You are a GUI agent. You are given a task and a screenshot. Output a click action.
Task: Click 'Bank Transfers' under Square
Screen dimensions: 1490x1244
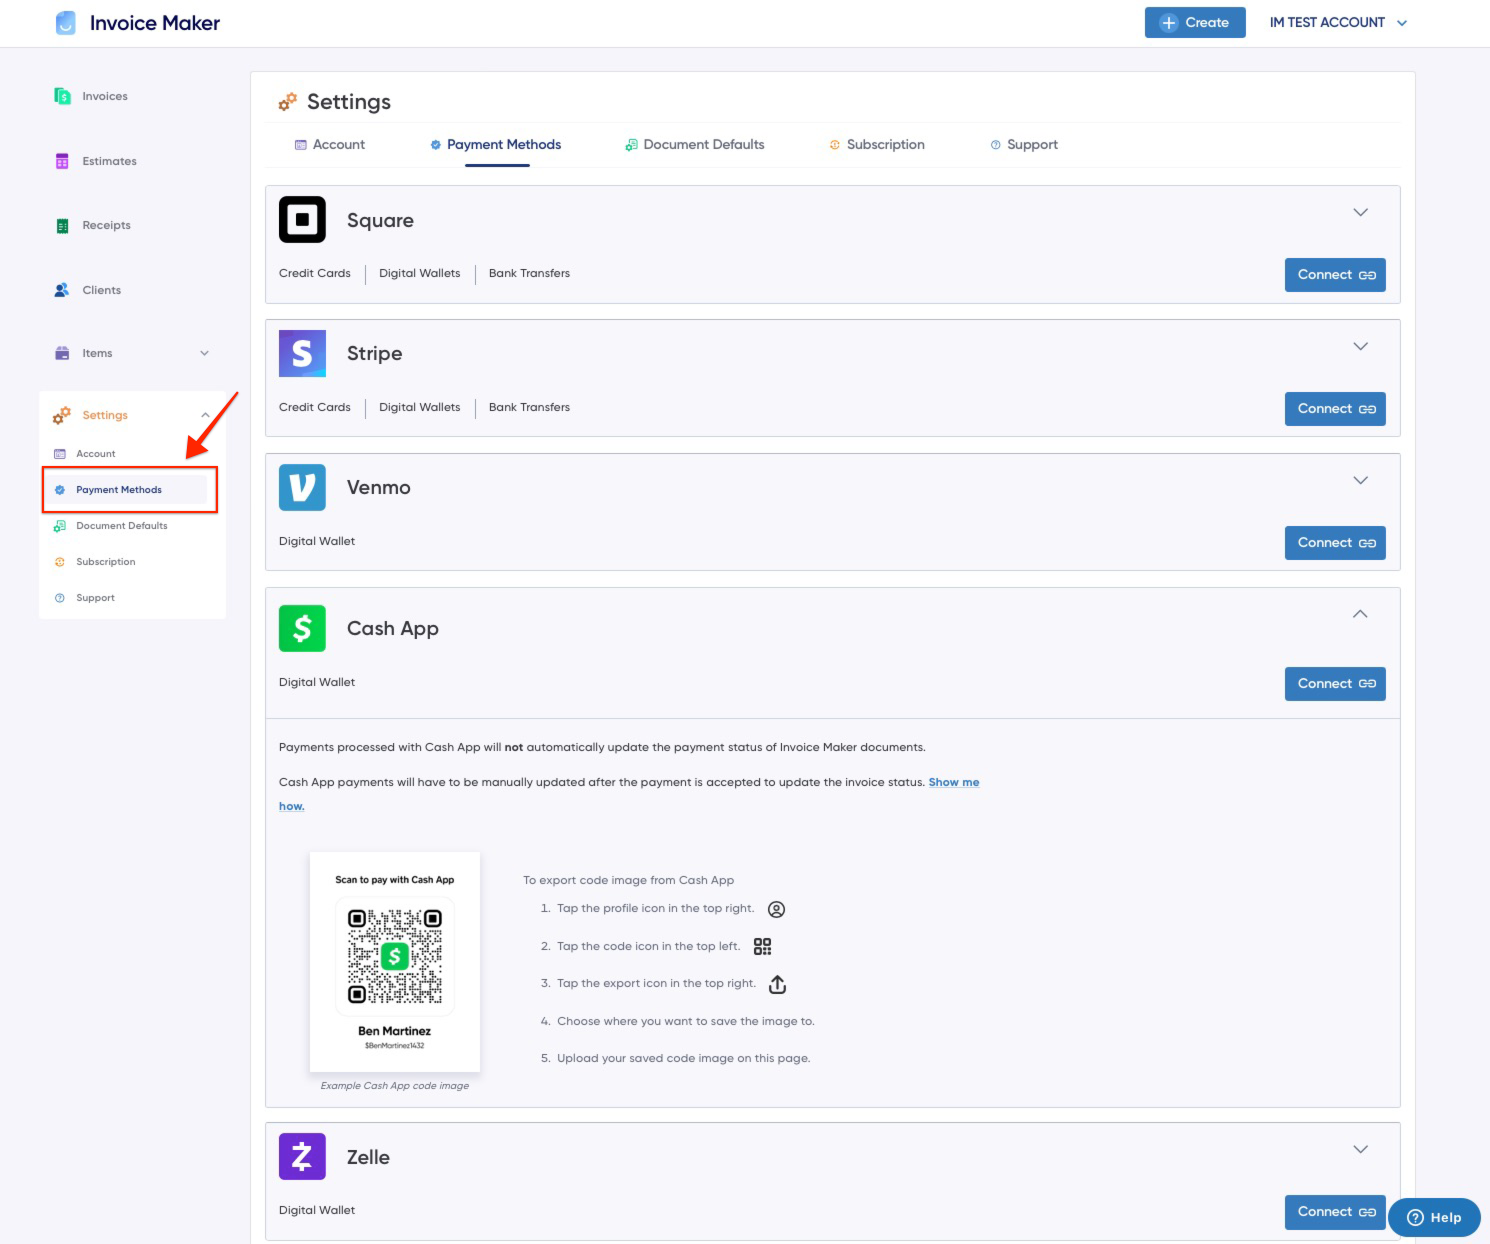(529, 273)
